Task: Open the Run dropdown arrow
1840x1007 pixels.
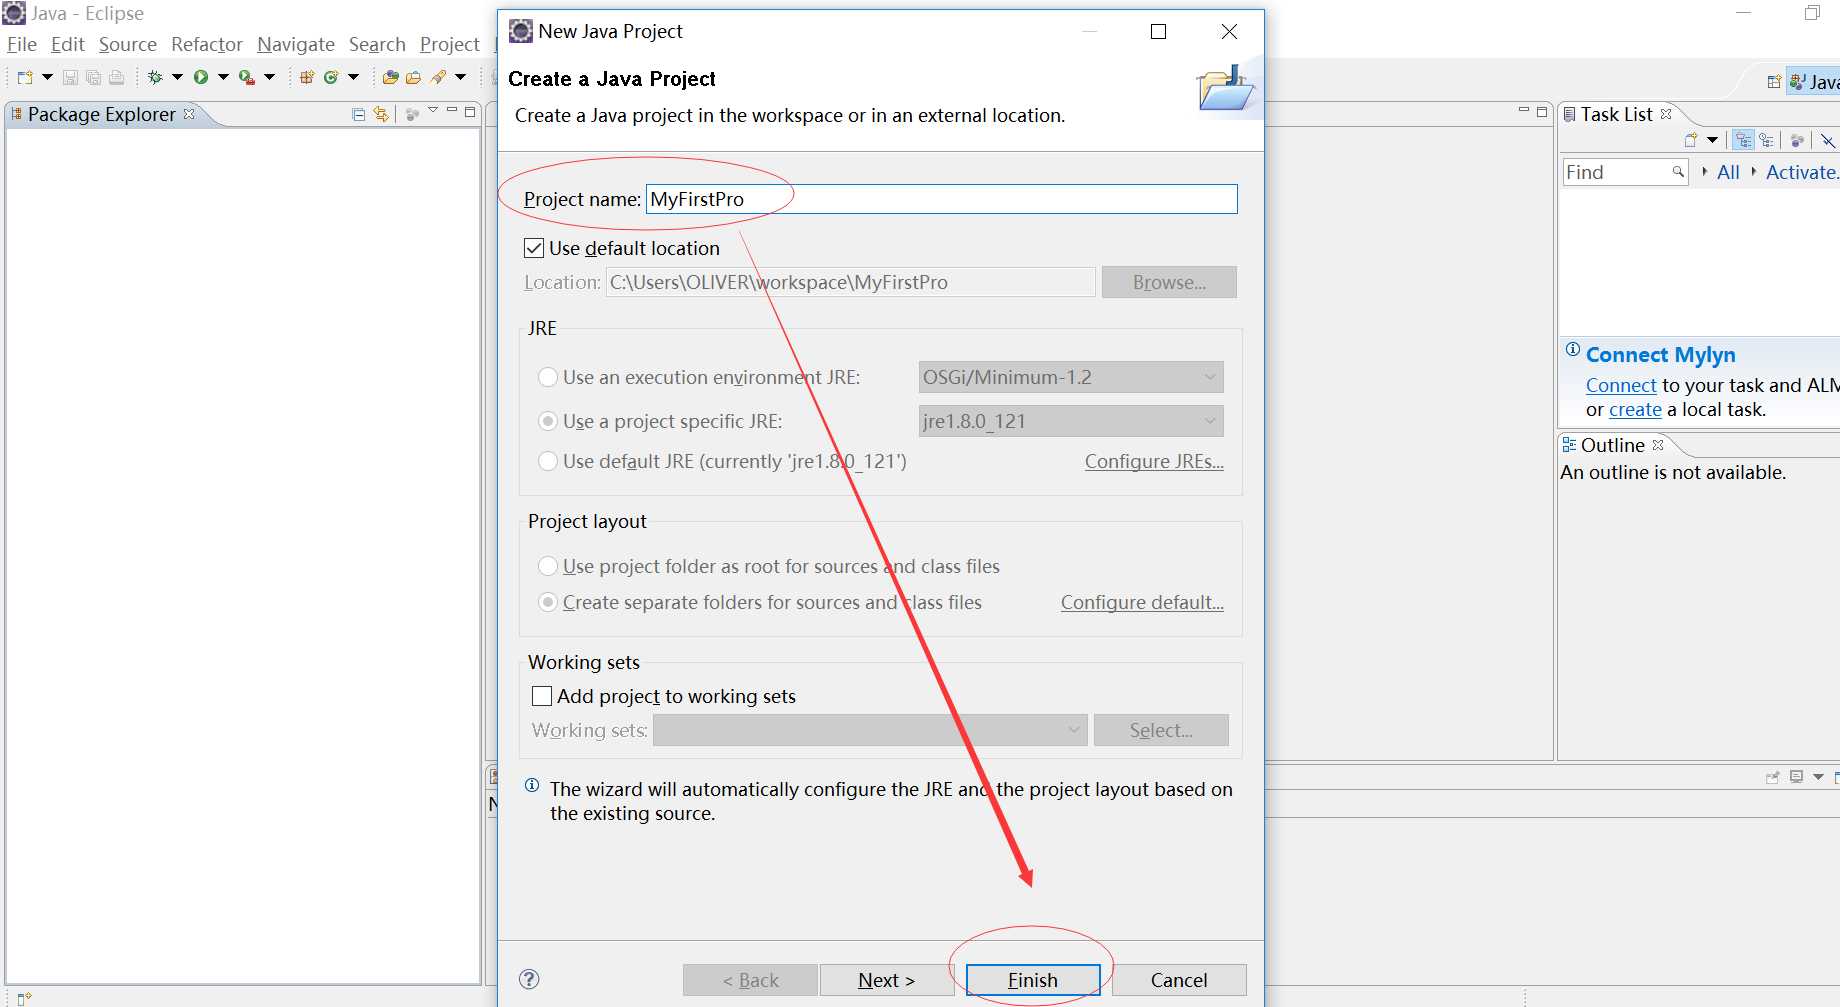Action: 223,77
